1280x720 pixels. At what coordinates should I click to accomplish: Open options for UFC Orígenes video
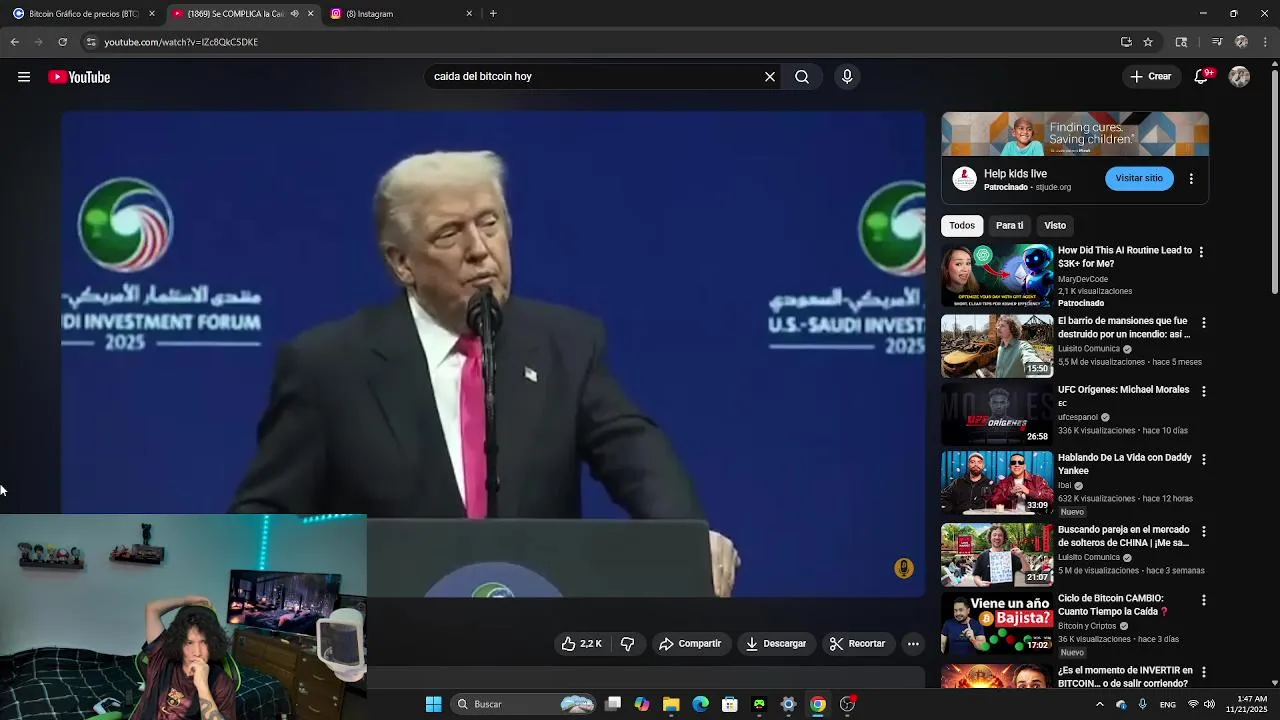[1204, 391]
